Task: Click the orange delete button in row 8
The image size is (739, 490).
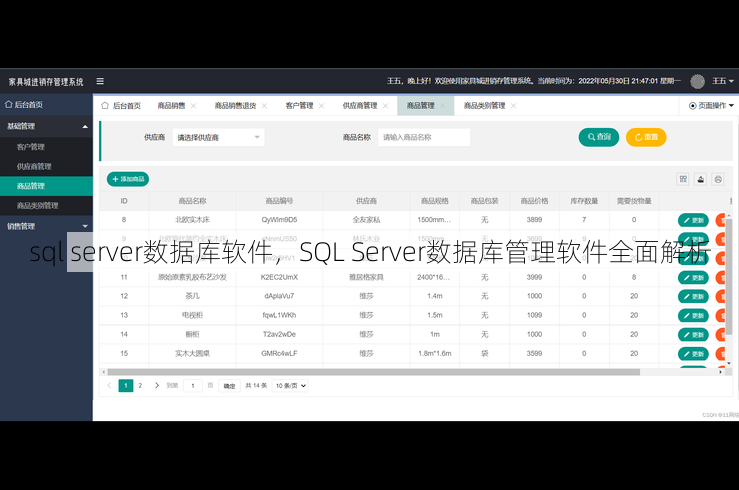Action: coord(721,220)
